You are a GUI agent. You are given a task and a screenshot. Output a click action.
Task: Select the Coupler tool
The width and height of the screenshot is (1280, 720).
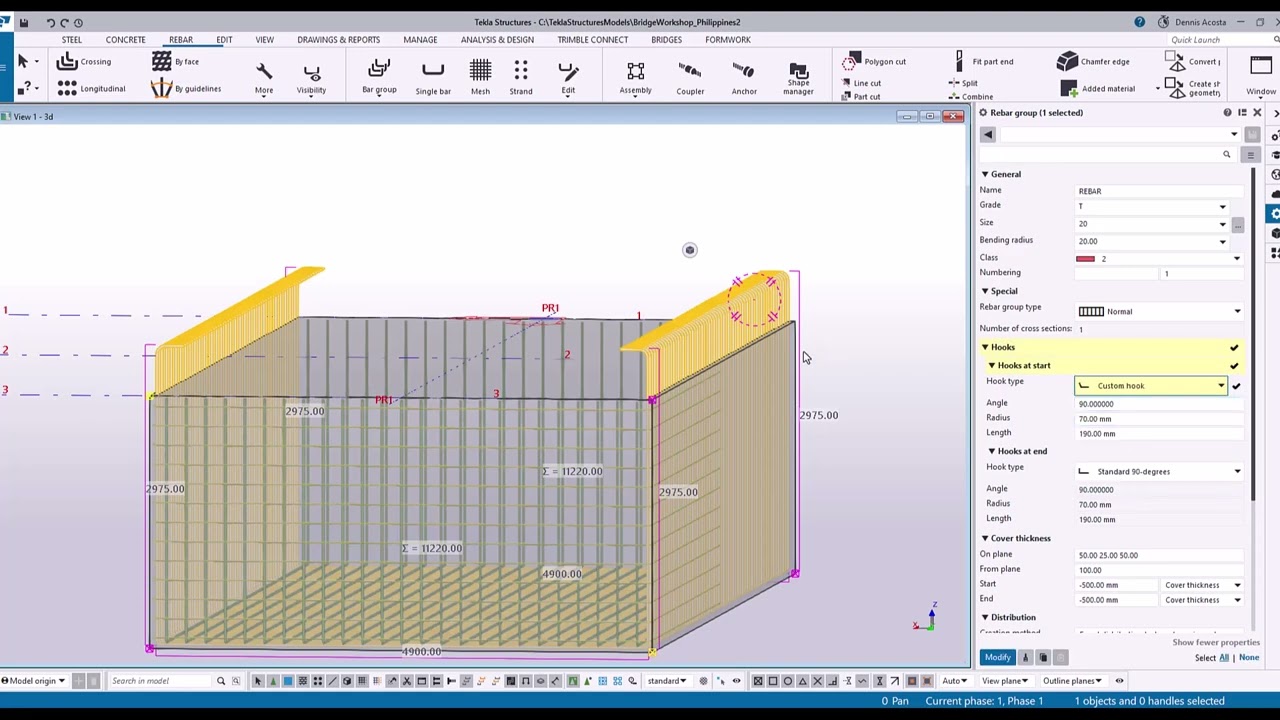point(690,77)
